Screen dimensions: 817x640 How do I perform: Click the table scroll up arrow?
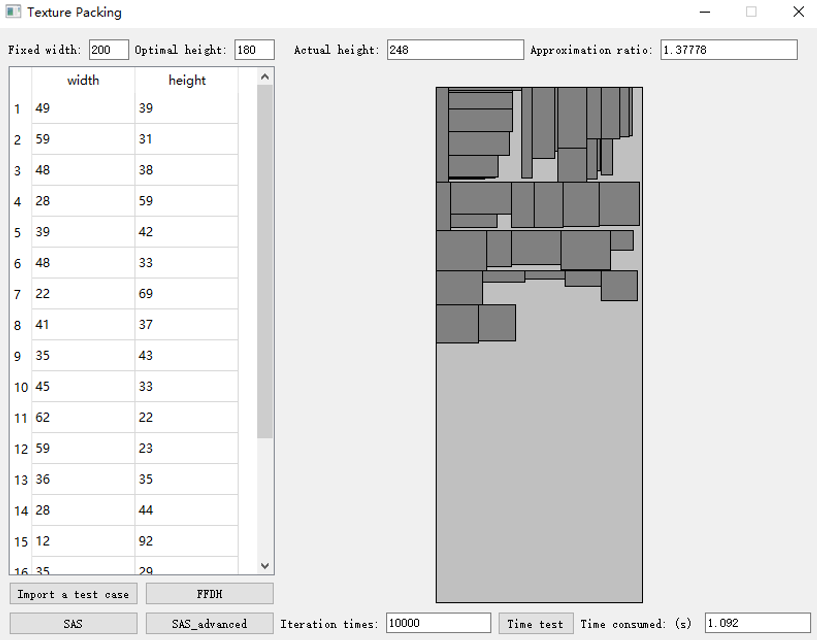click(265, 77)
